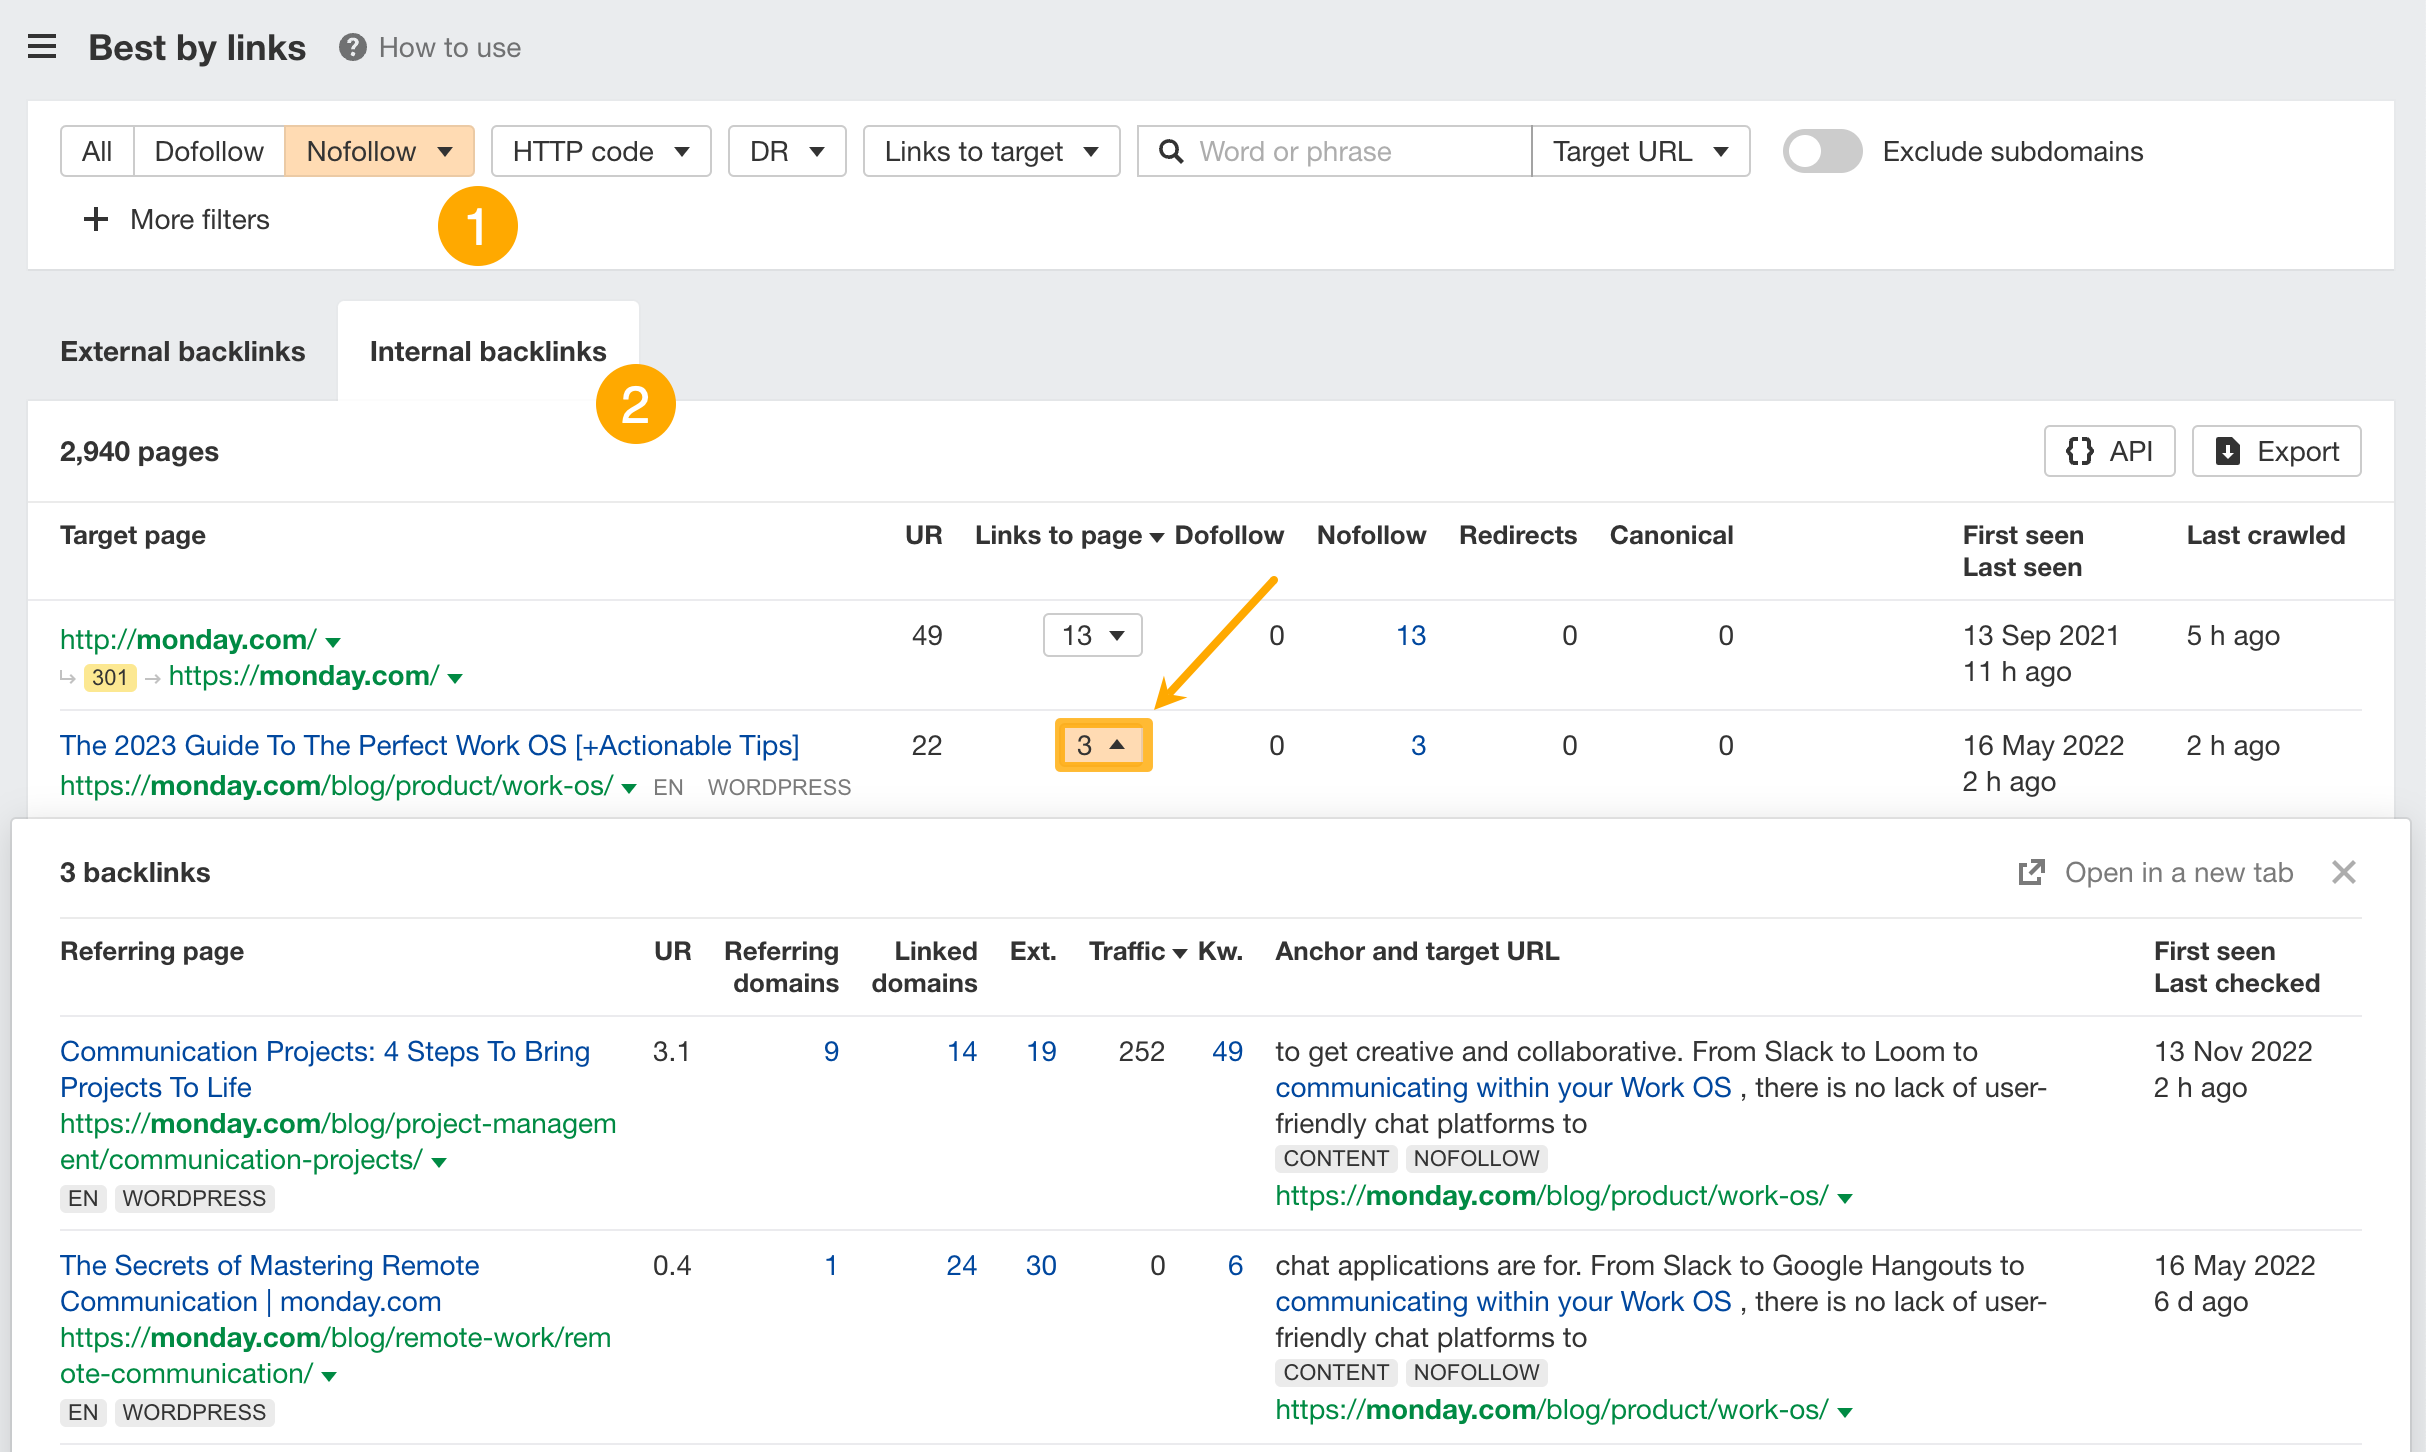
Task: Click the API curly braces icon
Action: [2080, 451]
